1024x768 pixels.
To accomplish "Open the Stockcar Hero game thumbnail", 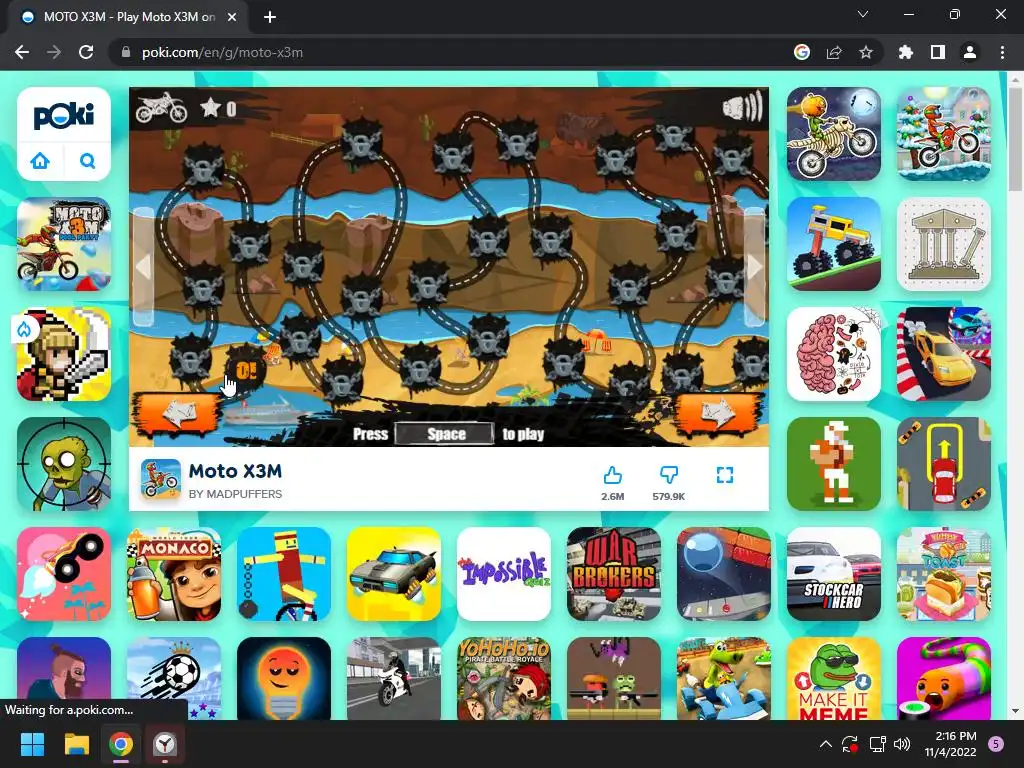I will [834, 574].
